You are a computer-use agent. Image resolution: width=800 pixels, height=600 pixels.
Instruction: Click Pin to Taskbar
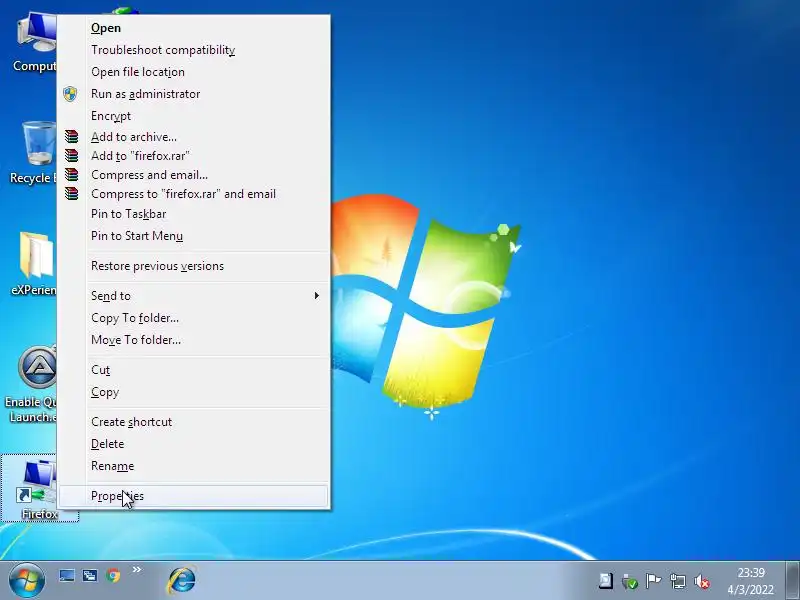coord(194,214)
